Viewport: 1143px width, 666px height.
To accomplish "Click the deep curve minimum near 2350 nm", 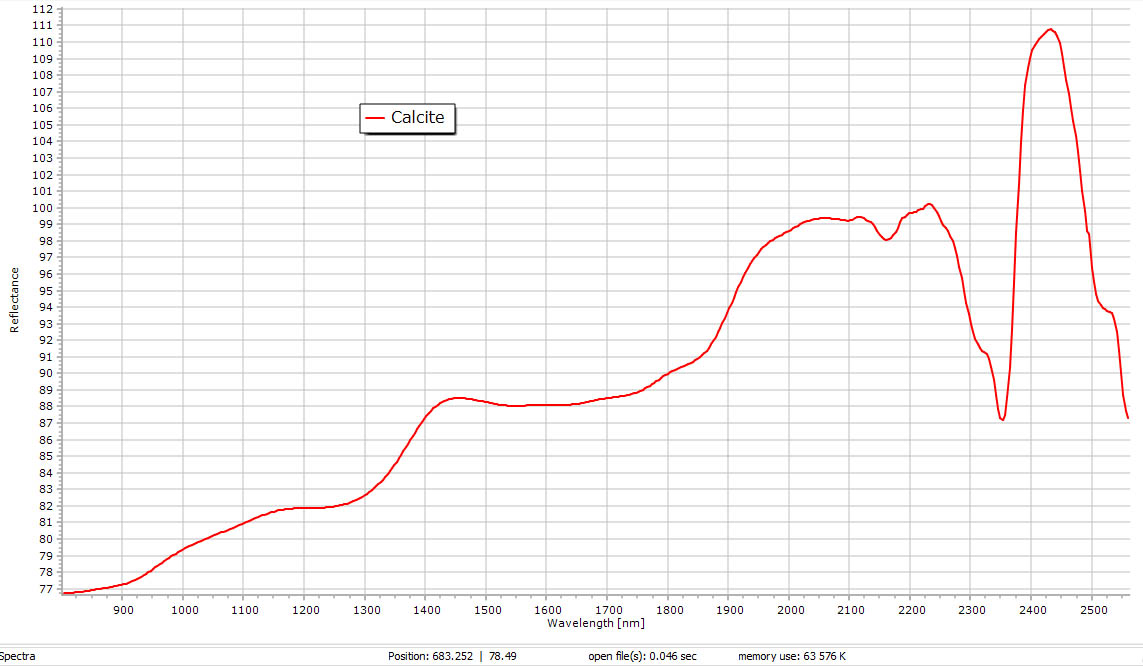I will click(1002, 420).
